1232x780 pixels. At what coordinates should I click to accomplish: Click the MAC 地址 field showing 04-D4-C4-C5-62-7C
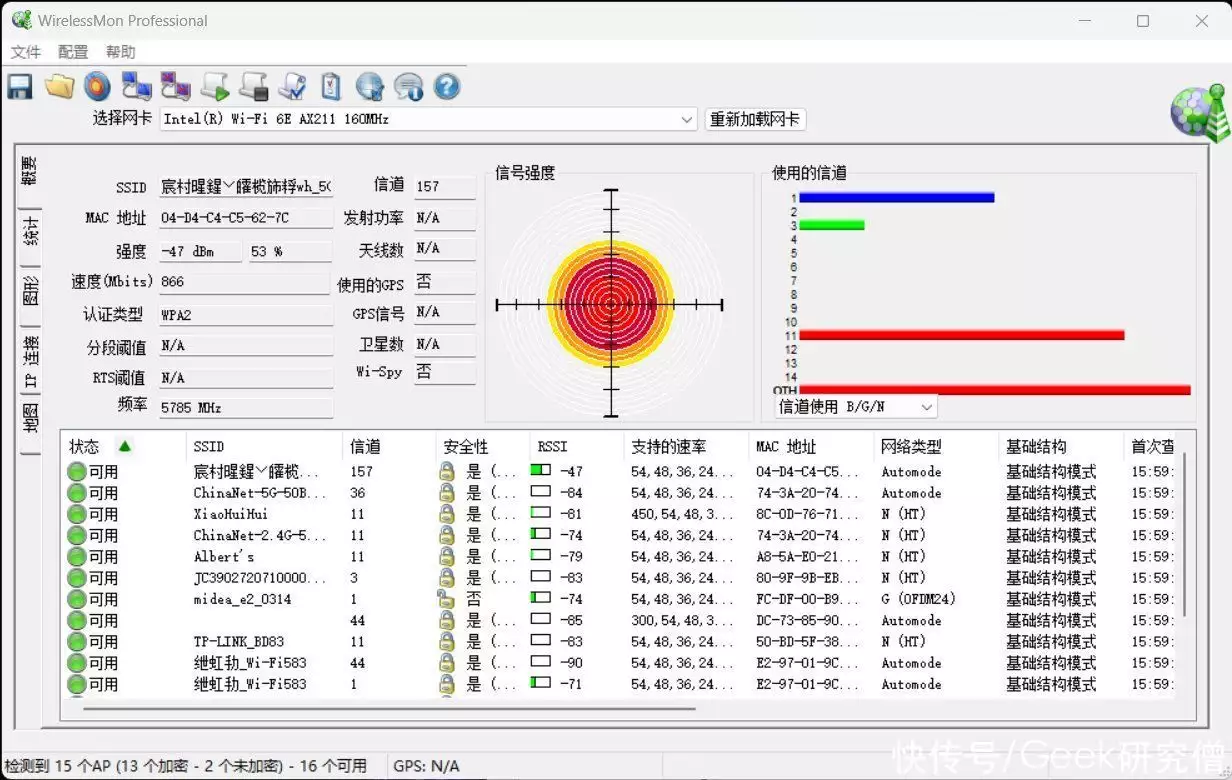pos(245,218)
